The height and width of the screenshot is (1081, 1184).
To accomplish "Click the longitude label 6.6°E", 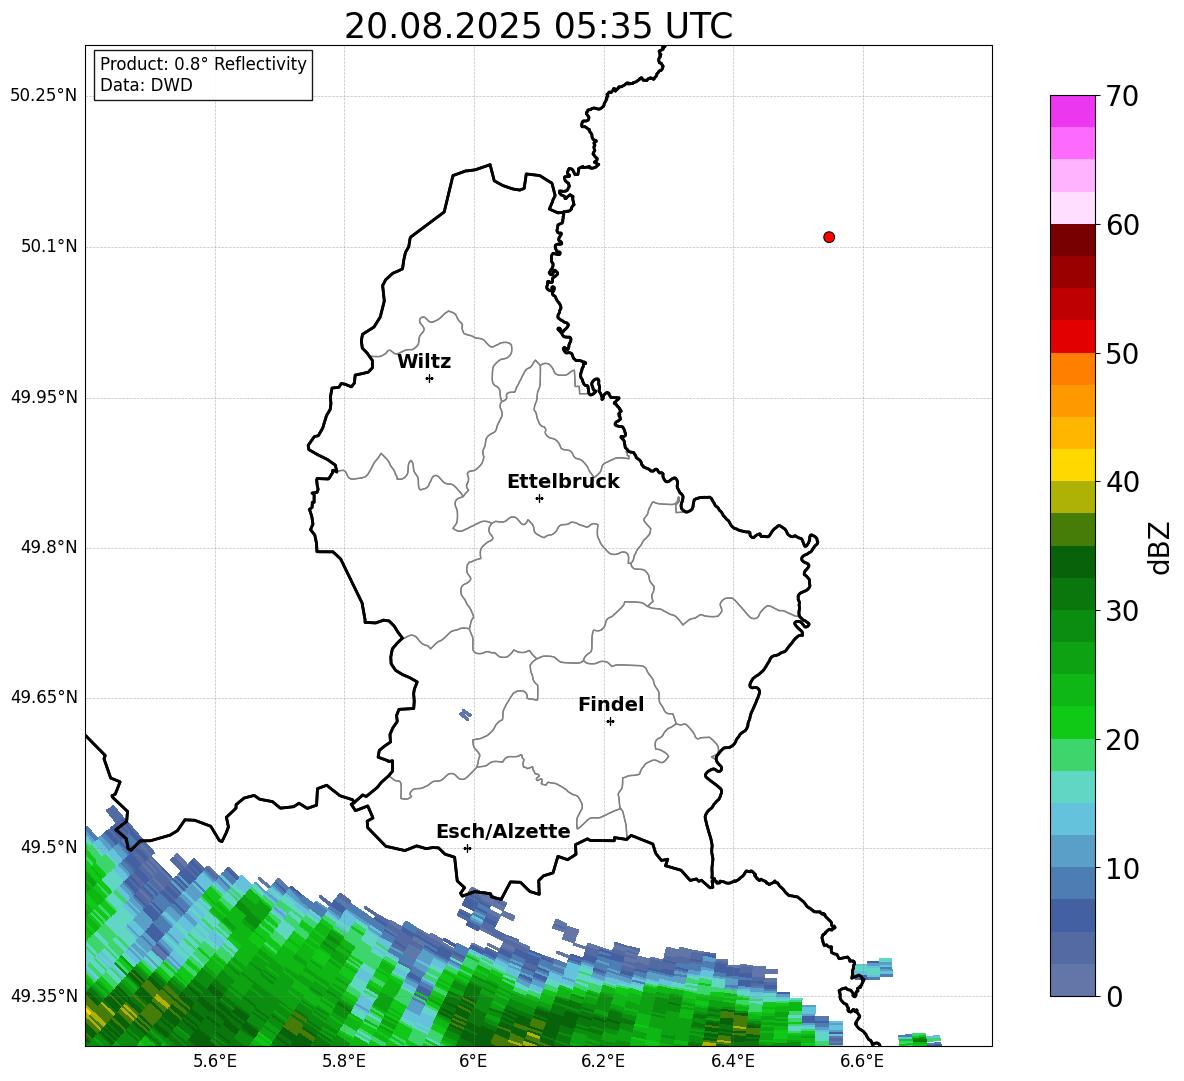I will click(862, 1061).
